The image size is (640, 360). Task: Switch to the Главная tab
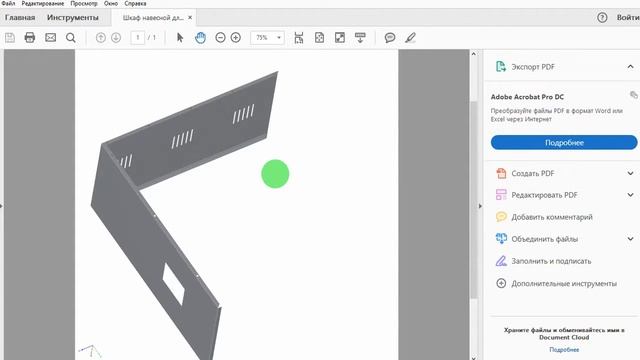point(20,18)
